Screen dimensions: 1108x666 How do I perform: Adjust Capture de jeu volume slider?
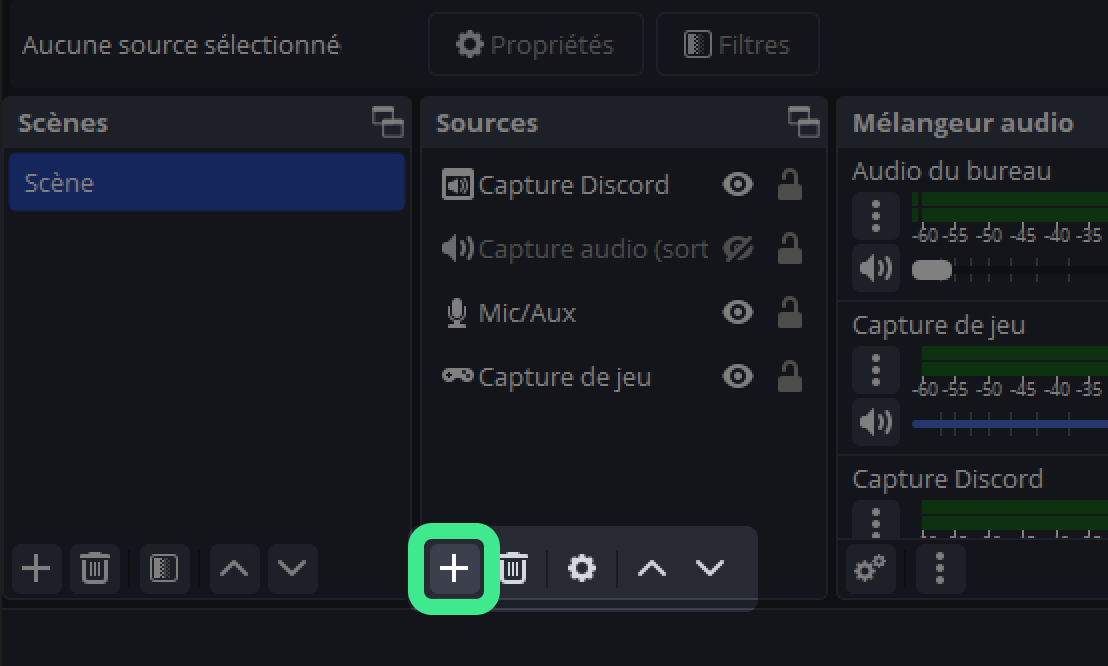tap(1010, 423)
